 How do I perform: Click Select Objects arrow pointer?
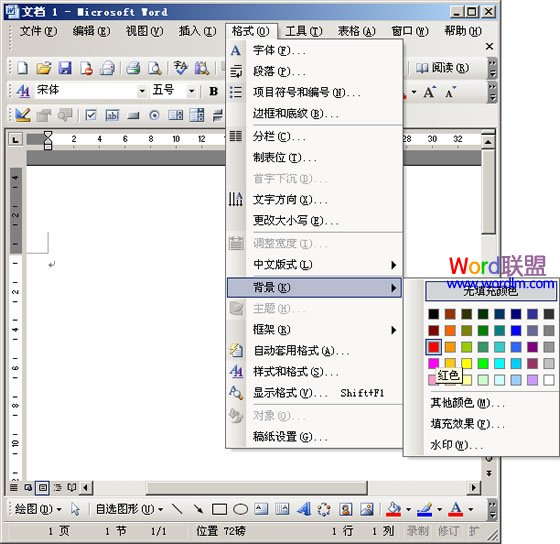(x=75, y=509)
